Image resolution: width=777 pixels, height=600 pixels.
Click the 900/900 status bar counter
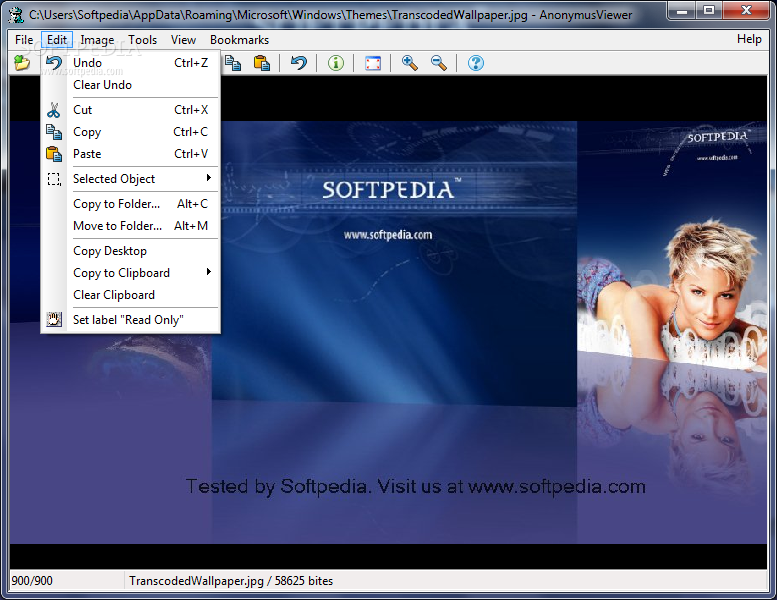click(32, 581)
